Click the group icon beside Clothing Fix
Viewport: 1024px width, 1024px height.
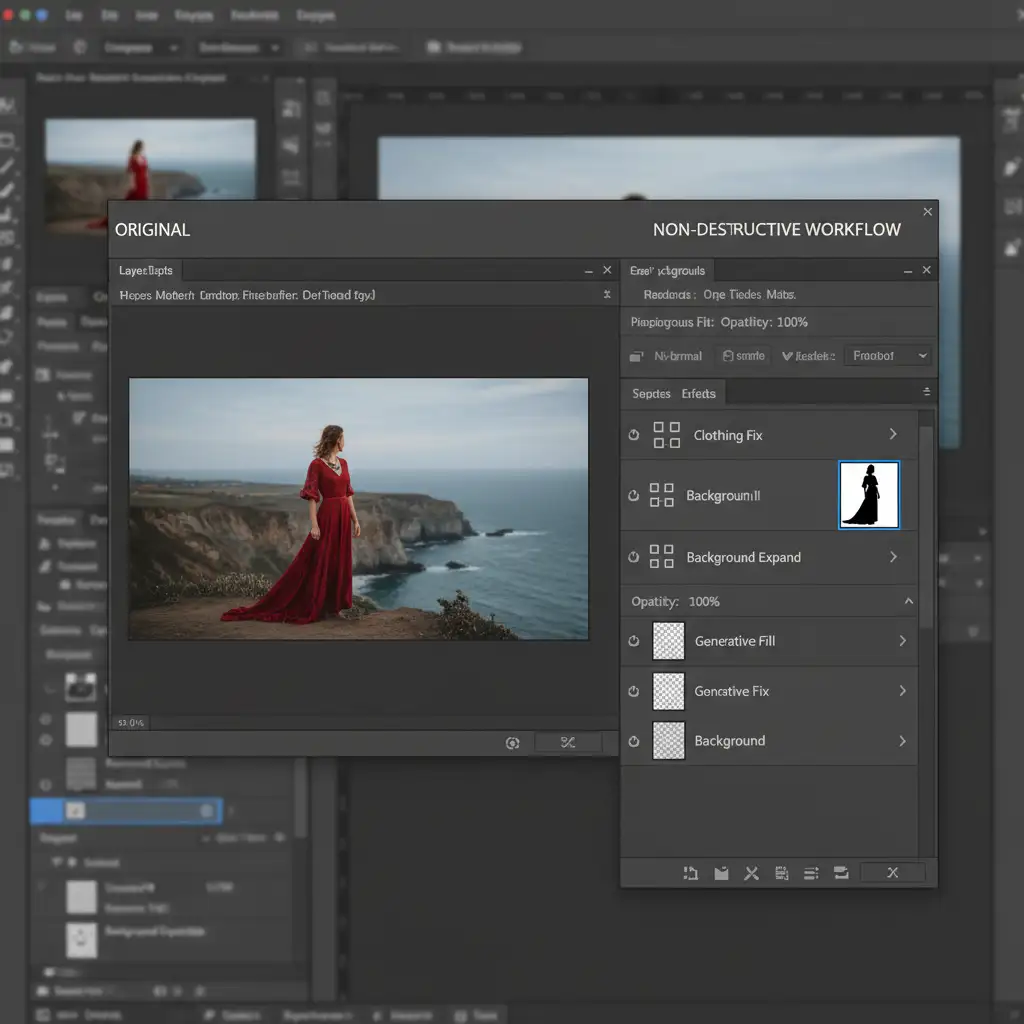666,435
